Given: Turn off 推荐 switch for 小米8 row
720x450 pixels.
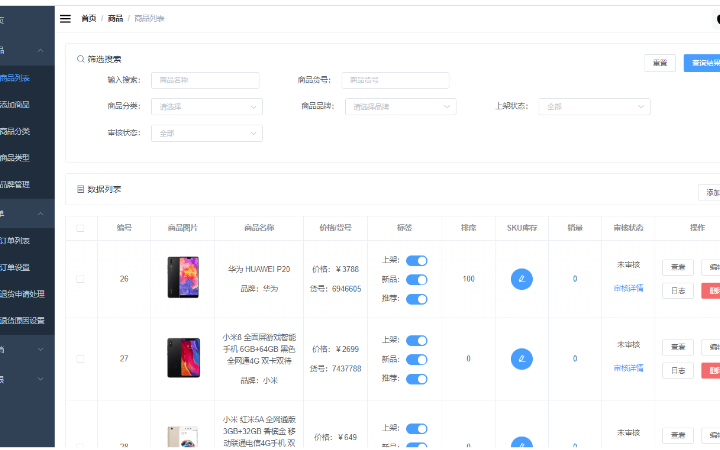Looking at the screenshot, I should 416,379.
